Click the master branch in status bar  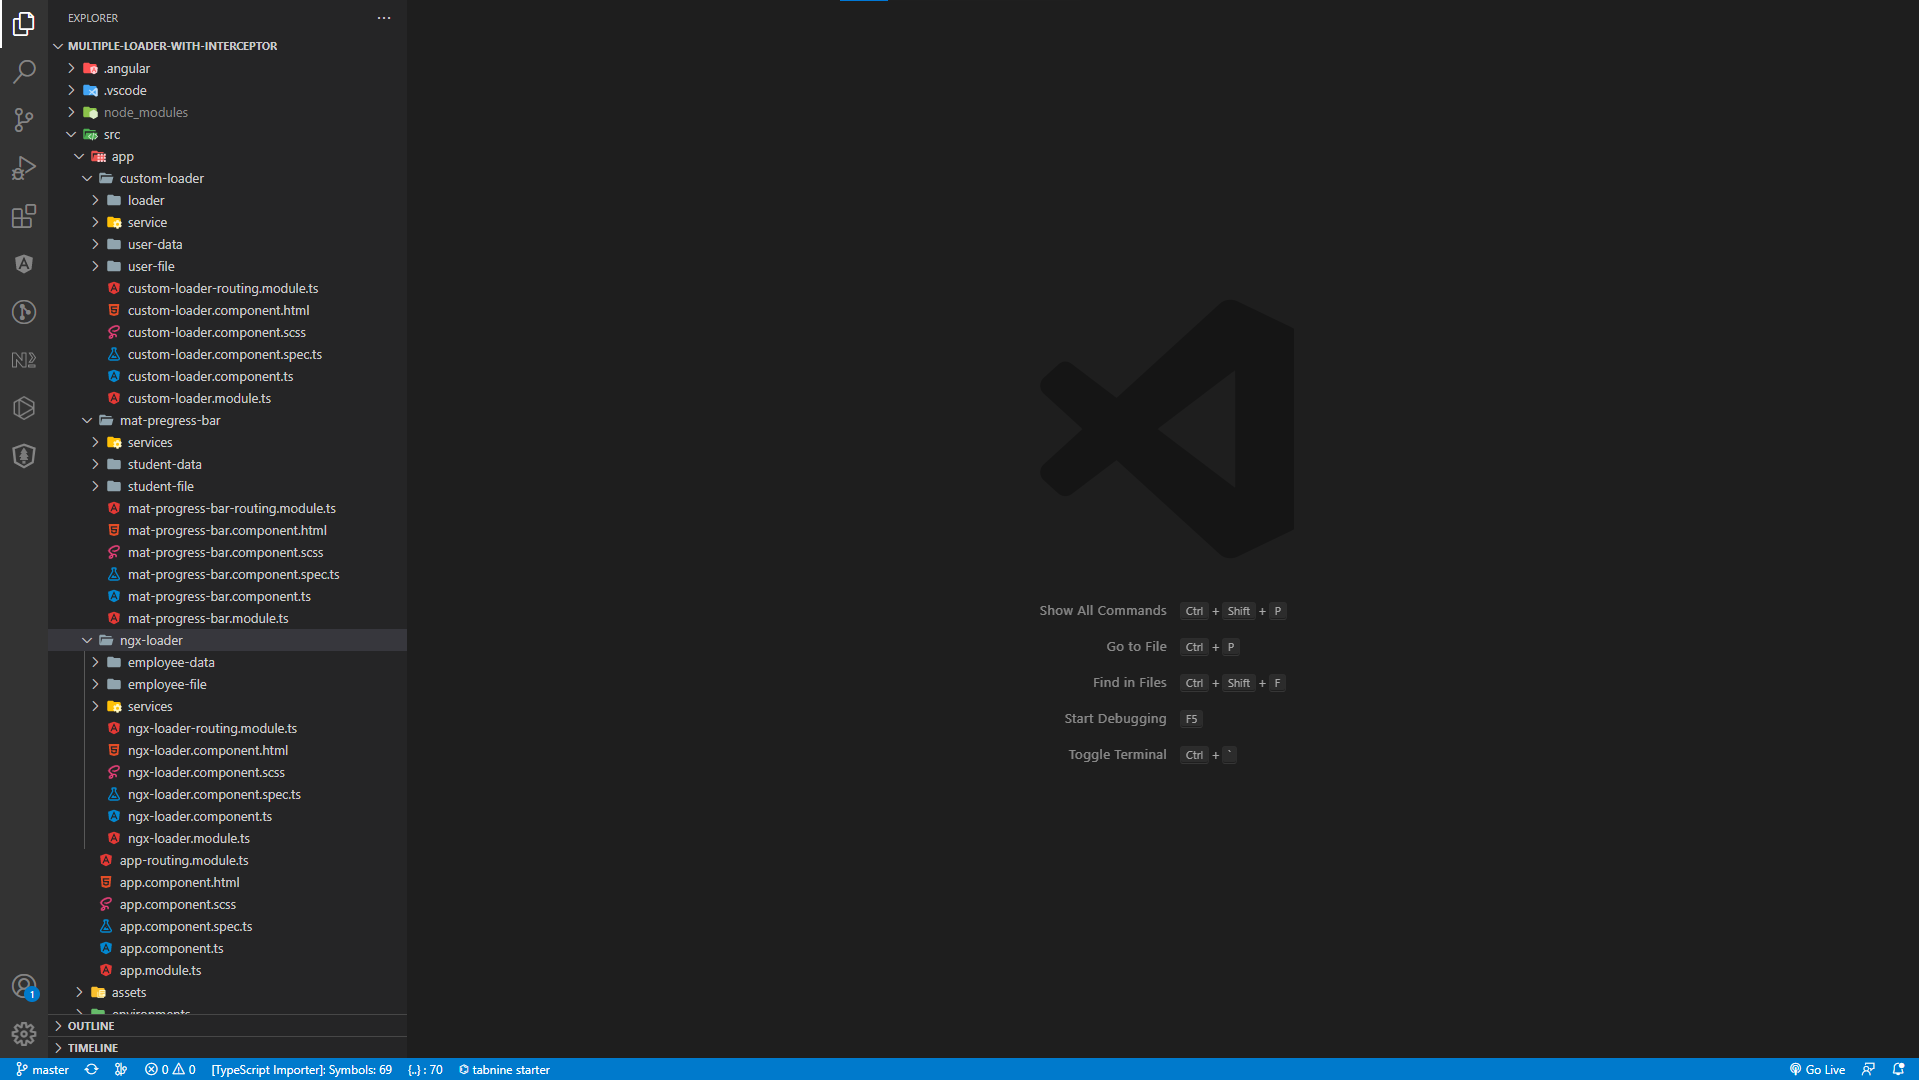pyautogui.click(x=42, y=1069)
